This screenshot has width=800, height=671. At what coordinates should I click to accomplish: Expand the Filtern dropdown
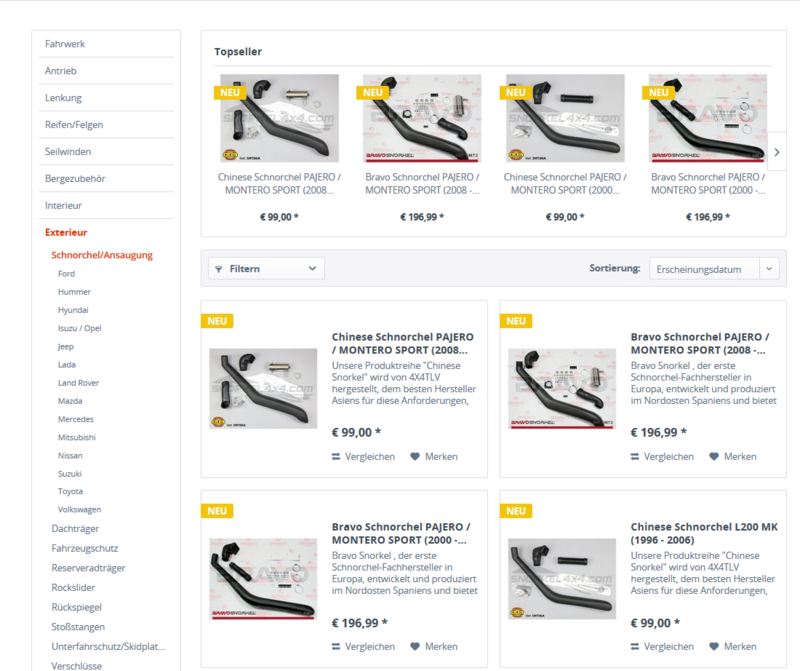[x=266, y=268]
